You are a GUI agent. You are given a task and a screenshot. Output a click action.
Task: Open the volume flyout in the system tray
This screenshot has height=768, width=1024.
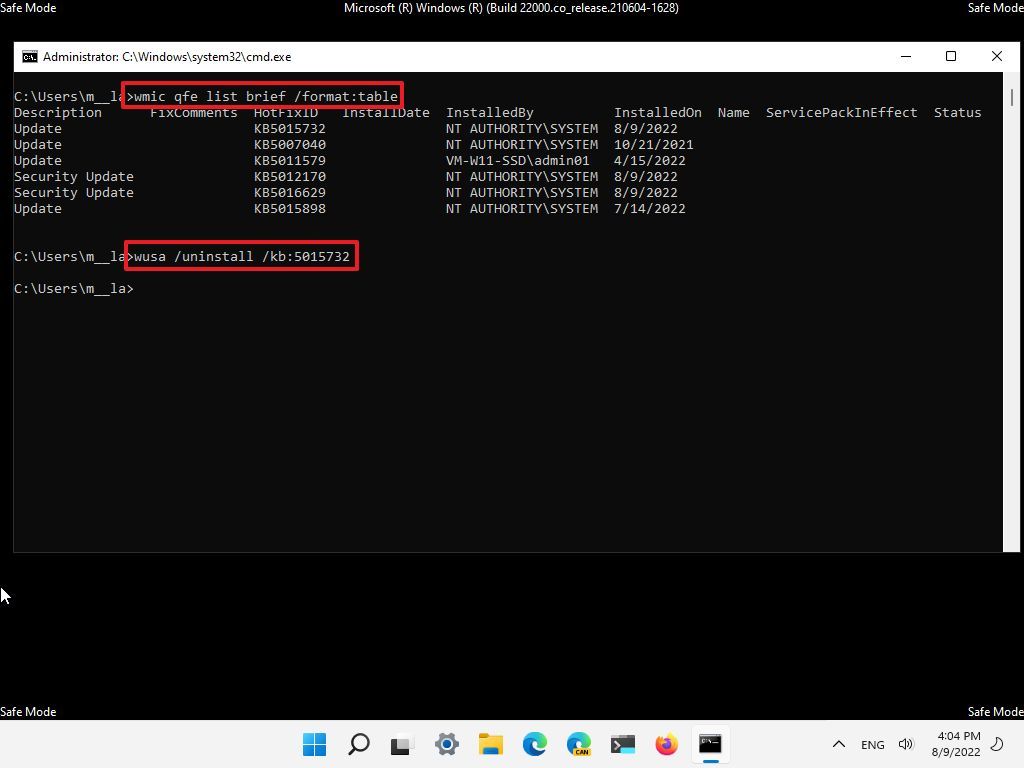point(906,744)
